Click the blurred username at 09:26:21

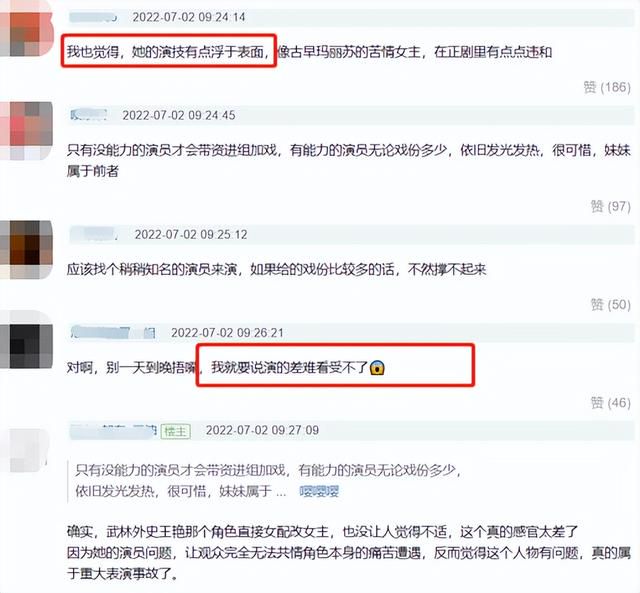113,333
